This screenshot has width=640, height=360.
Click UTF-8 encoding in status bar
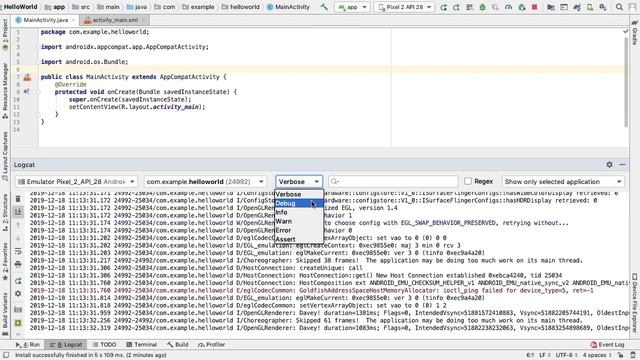click(567, 355)
